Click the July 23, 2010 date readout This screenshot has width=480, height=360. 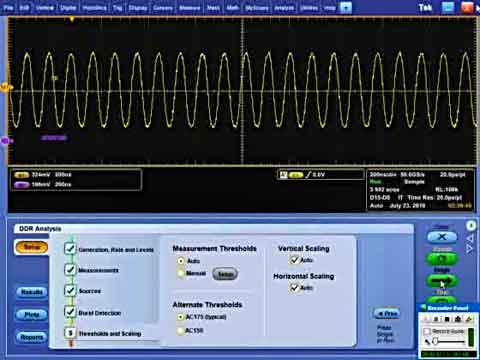click(407, 206)
